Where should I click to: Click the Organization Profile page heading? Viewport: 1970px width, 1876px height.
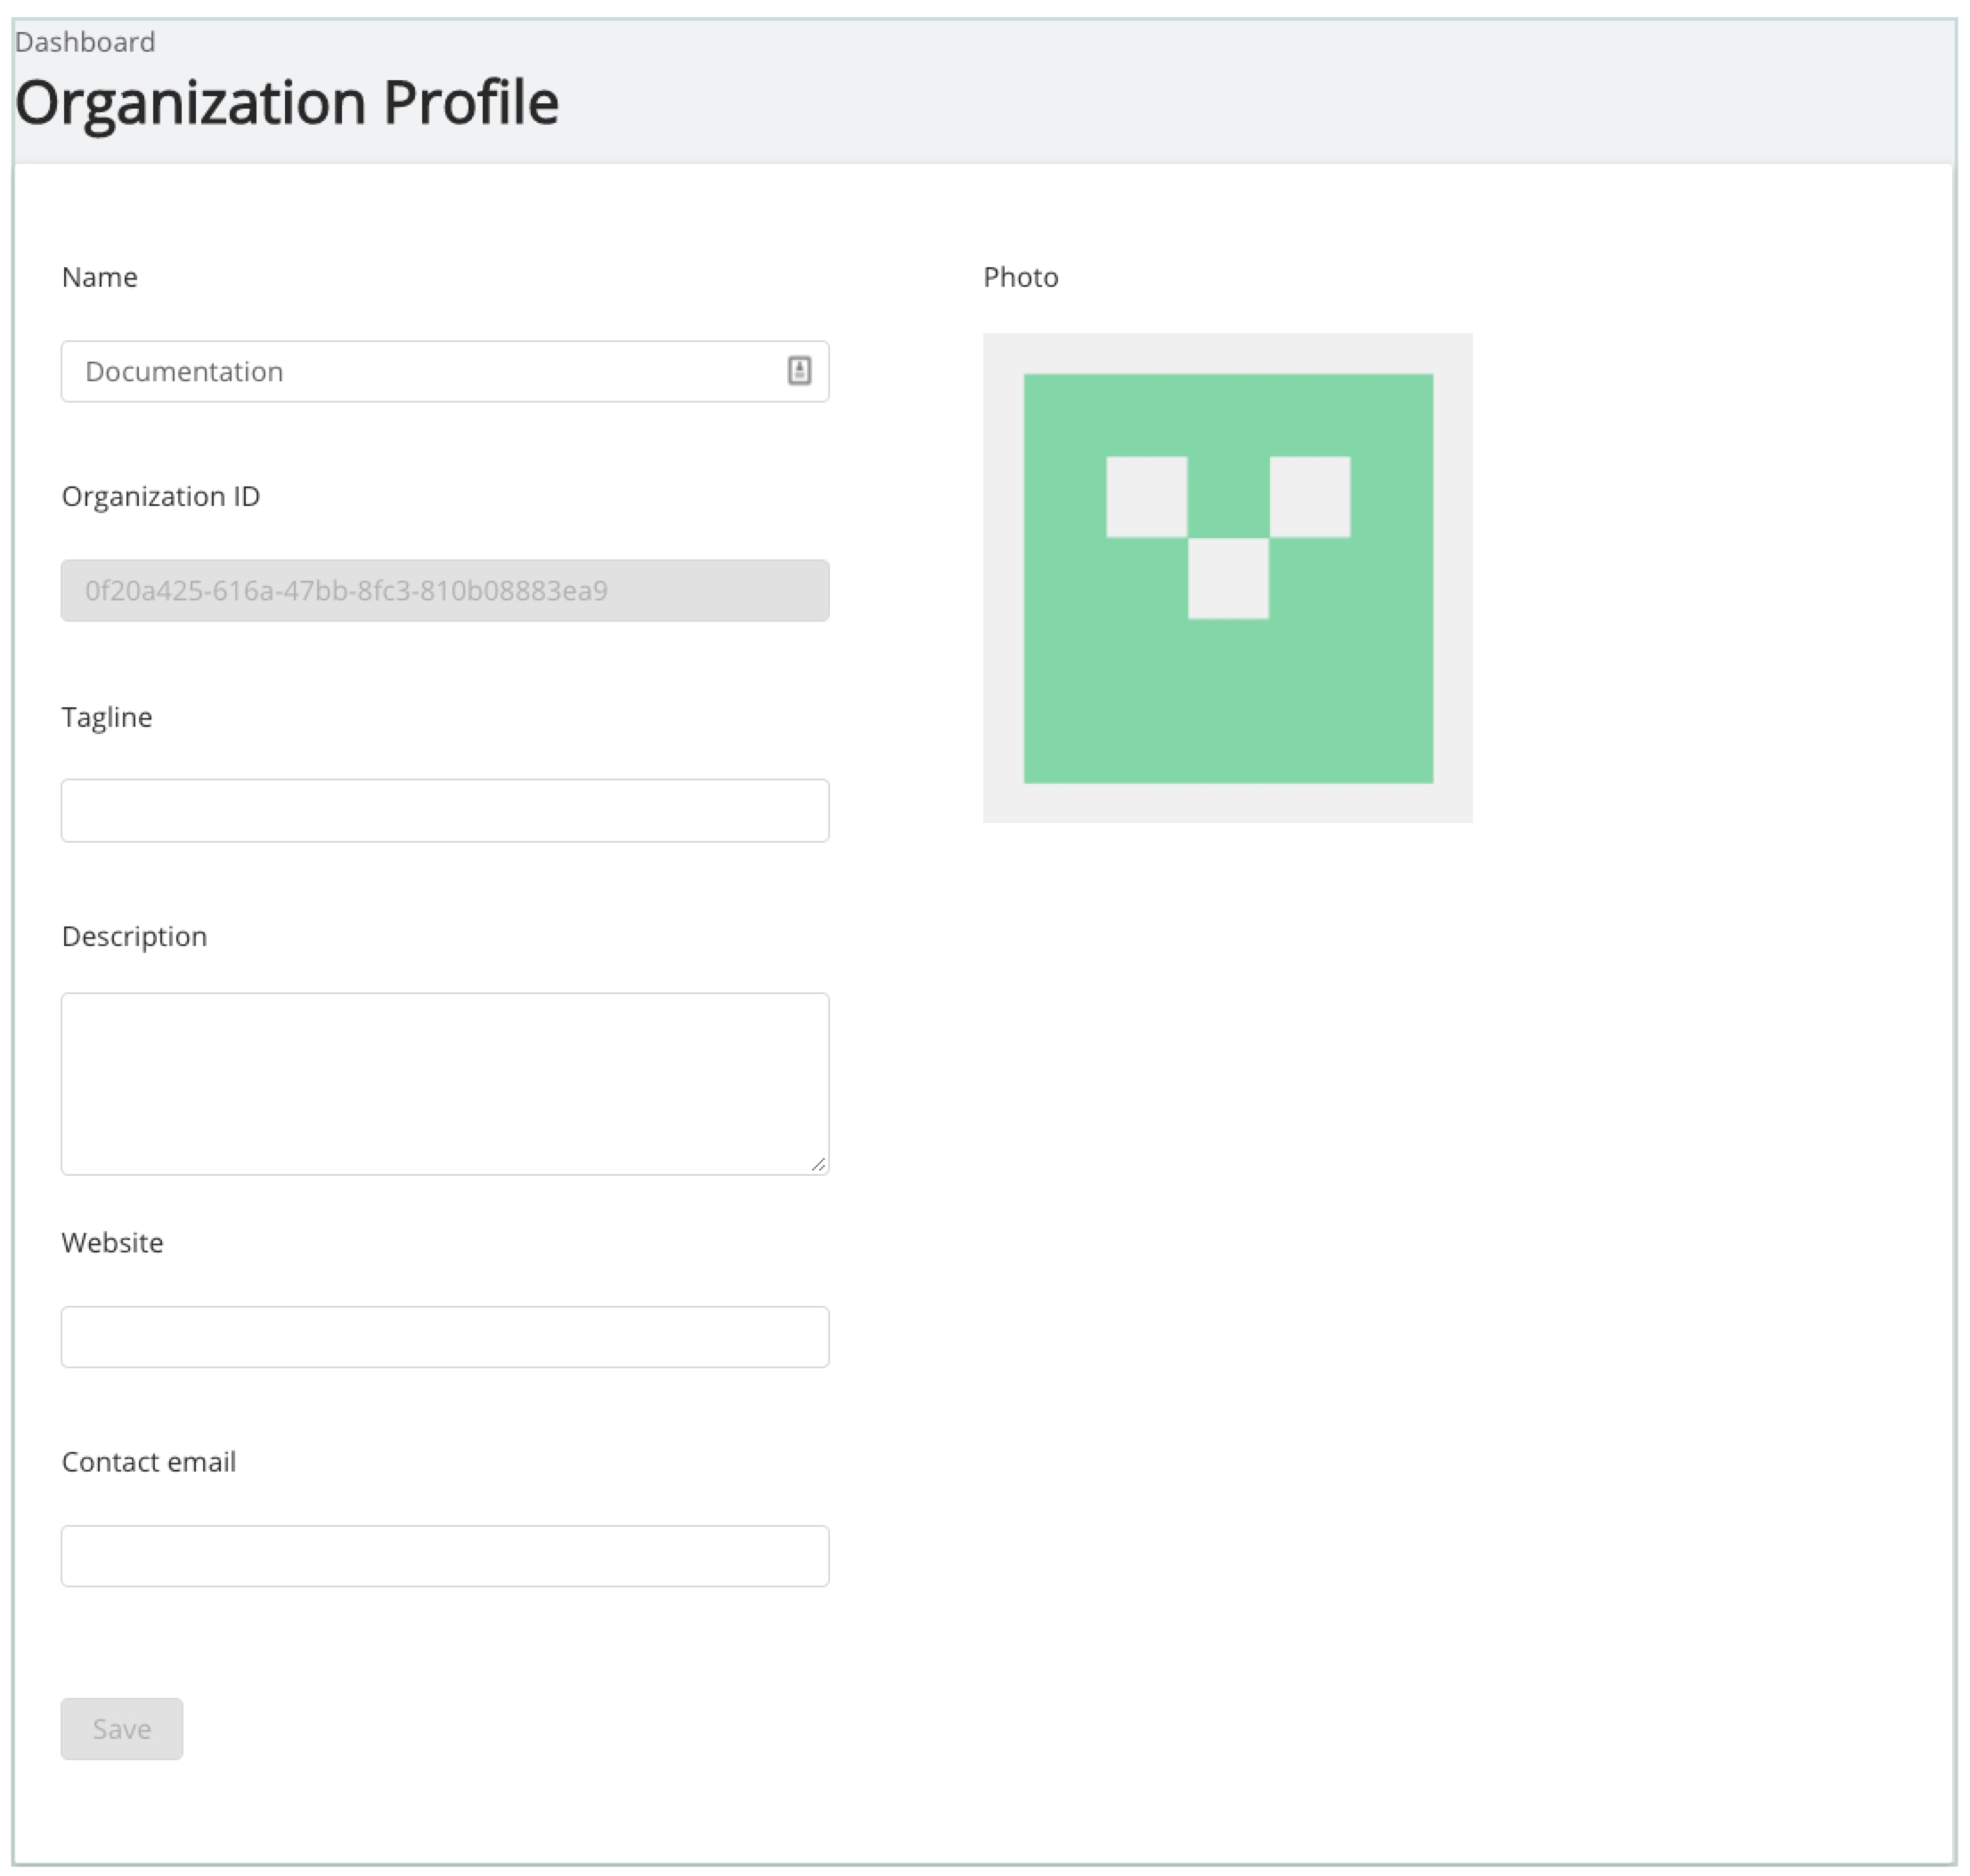(x=286, y=102)
